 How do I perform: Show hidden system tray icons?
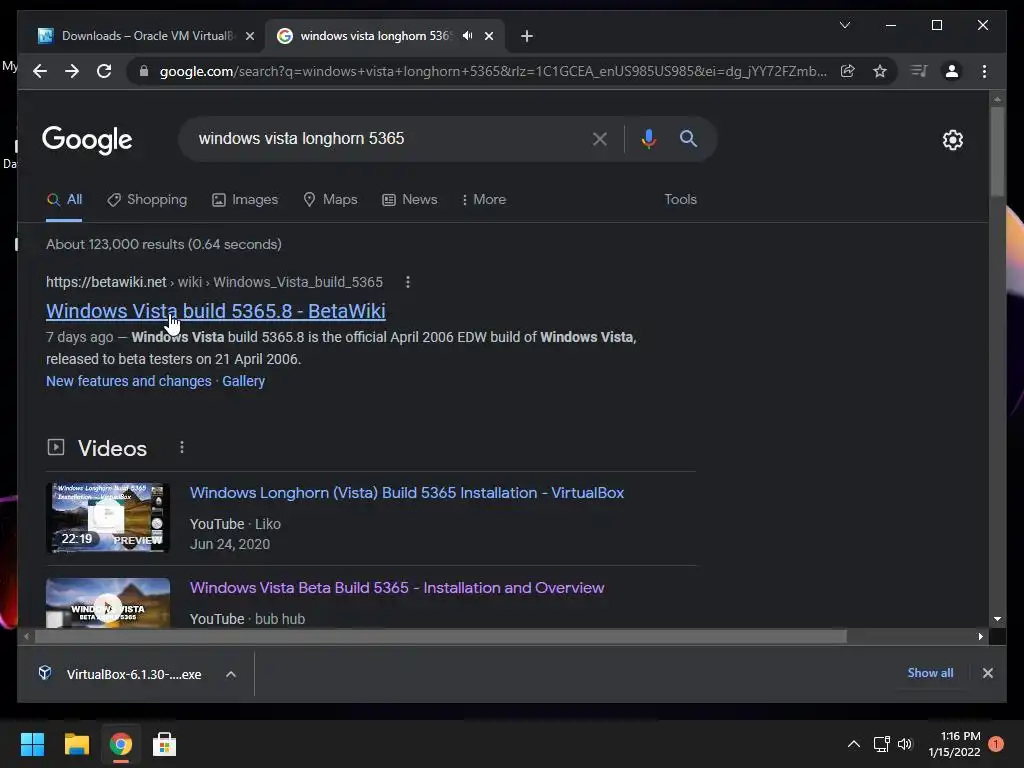[854, 744]
